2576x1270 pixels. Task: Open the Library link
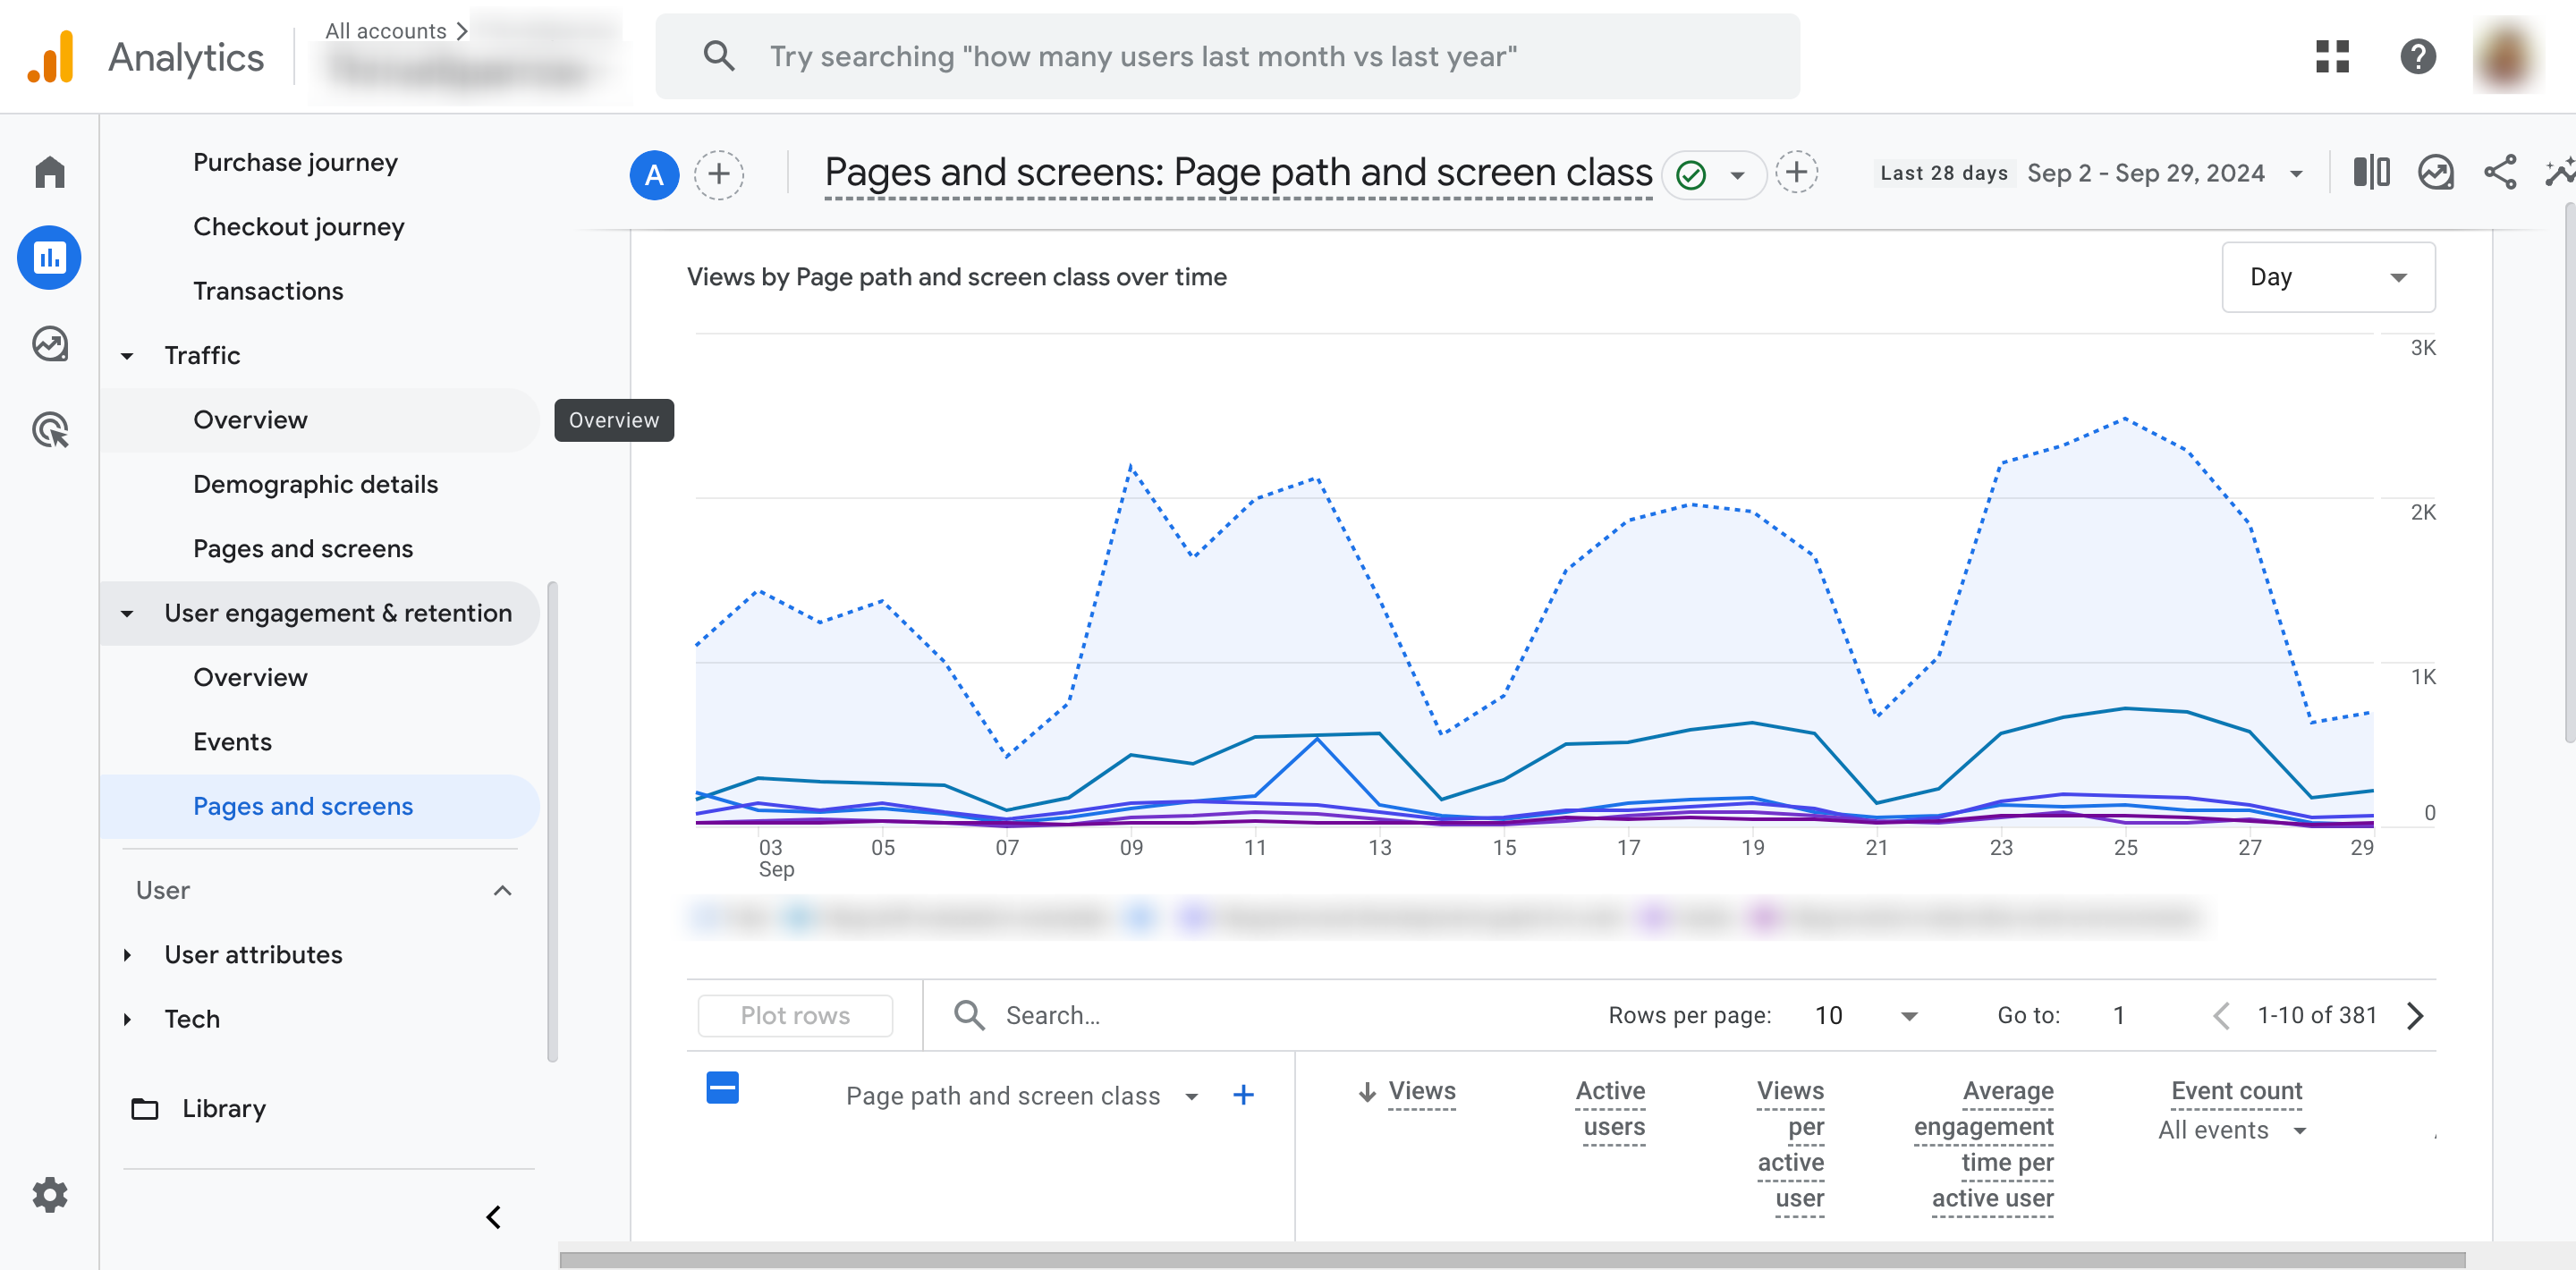pos(223,1109)
